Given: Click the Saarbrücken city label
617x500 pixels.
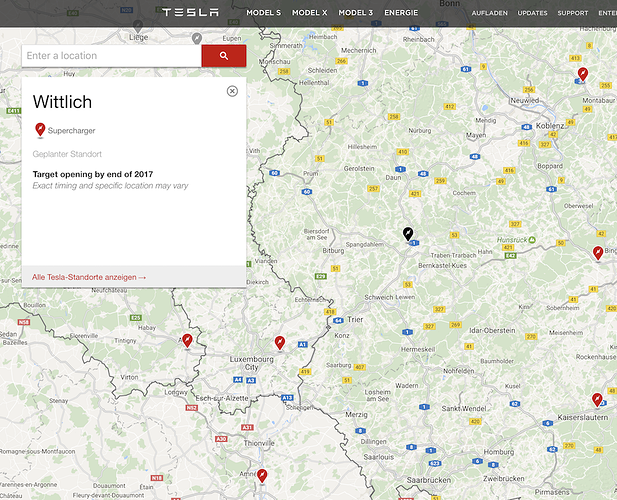Looking at the screenshot, I should click(429, 480).
